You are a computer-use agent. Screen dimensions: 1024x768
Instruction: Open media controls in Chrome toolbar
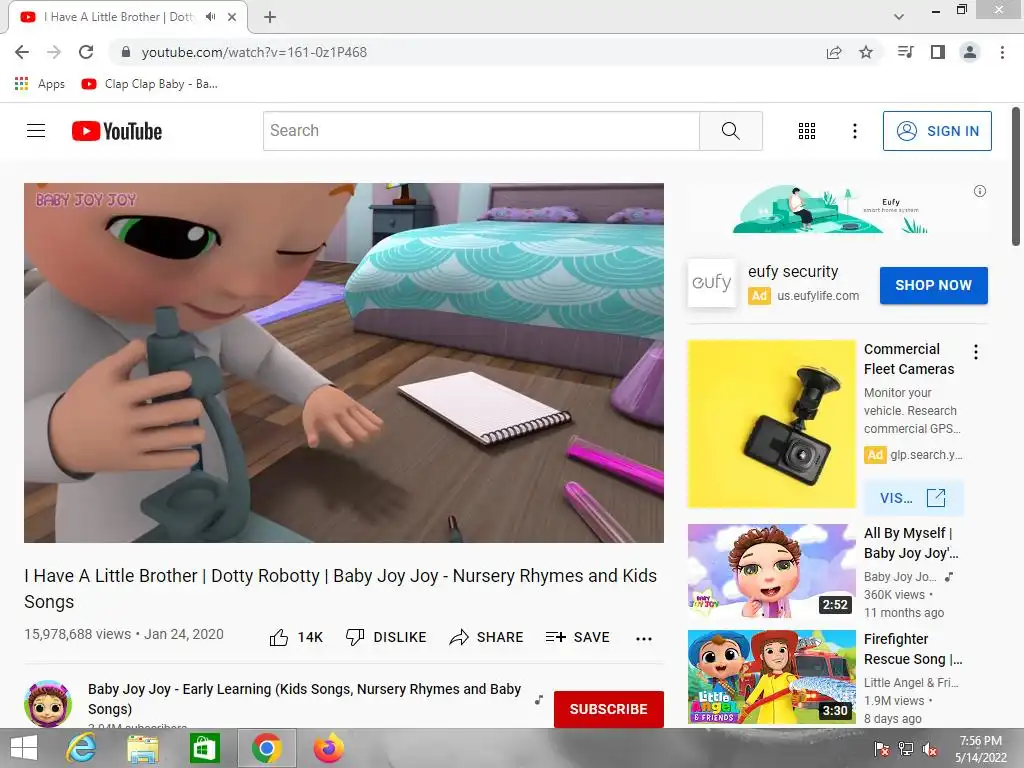[x=906, y=52]
